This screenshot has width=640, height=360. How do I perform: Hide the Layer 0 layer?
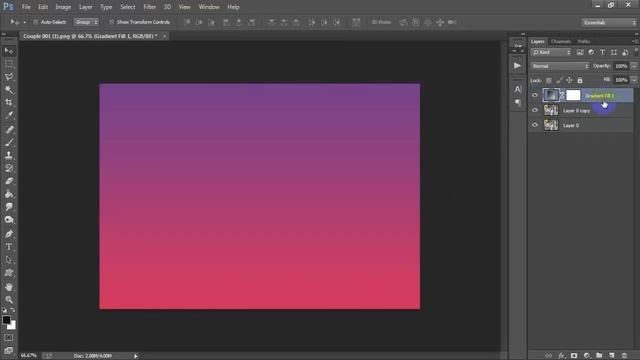tap(535, 125)
